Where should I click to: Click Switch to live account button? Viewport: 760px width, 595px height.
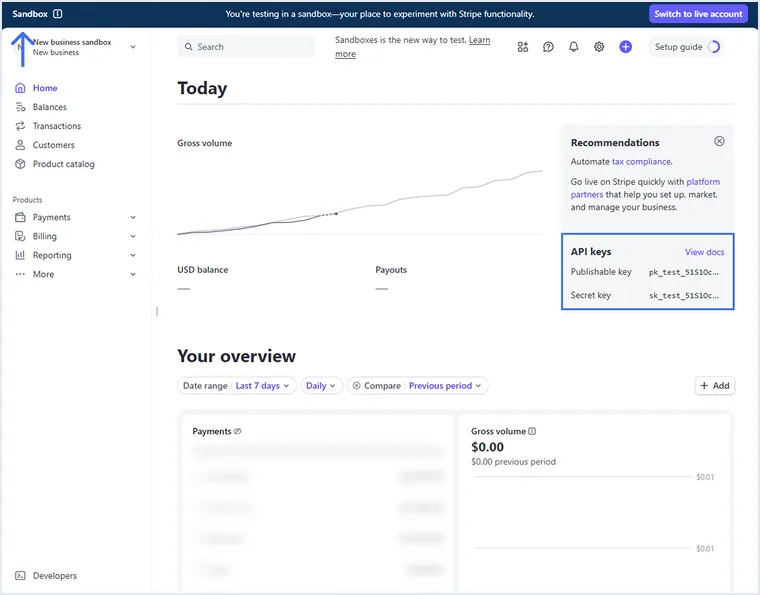(x=698, y=14)
